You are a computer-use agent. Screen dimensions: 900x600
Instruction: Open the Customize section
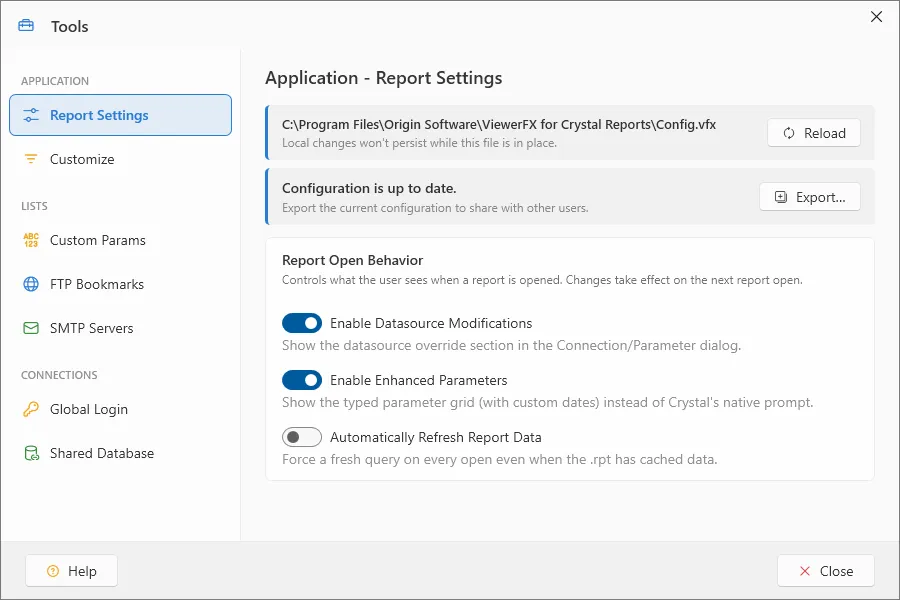pyautogui.click(x=121, y=159)
